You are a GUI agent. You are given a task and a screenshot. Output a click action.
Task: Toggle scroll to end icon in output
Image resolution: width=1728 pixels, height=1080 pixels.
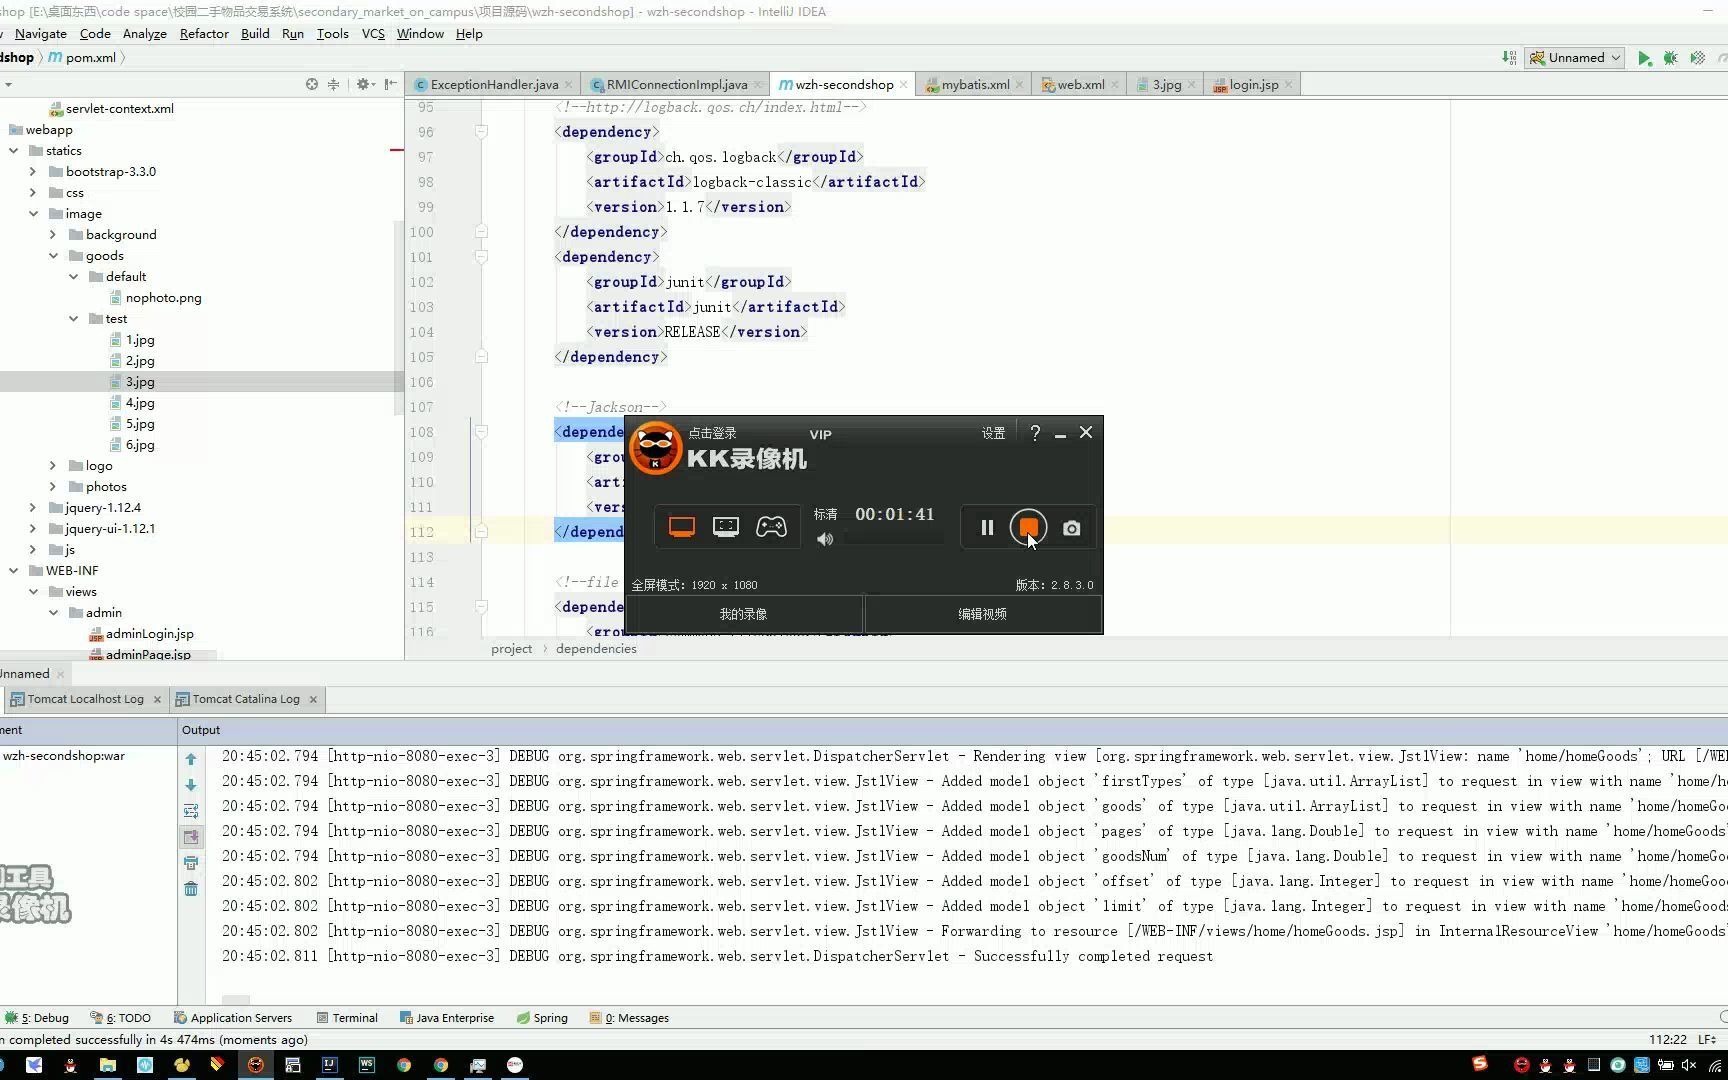click(x=191, y=837)
